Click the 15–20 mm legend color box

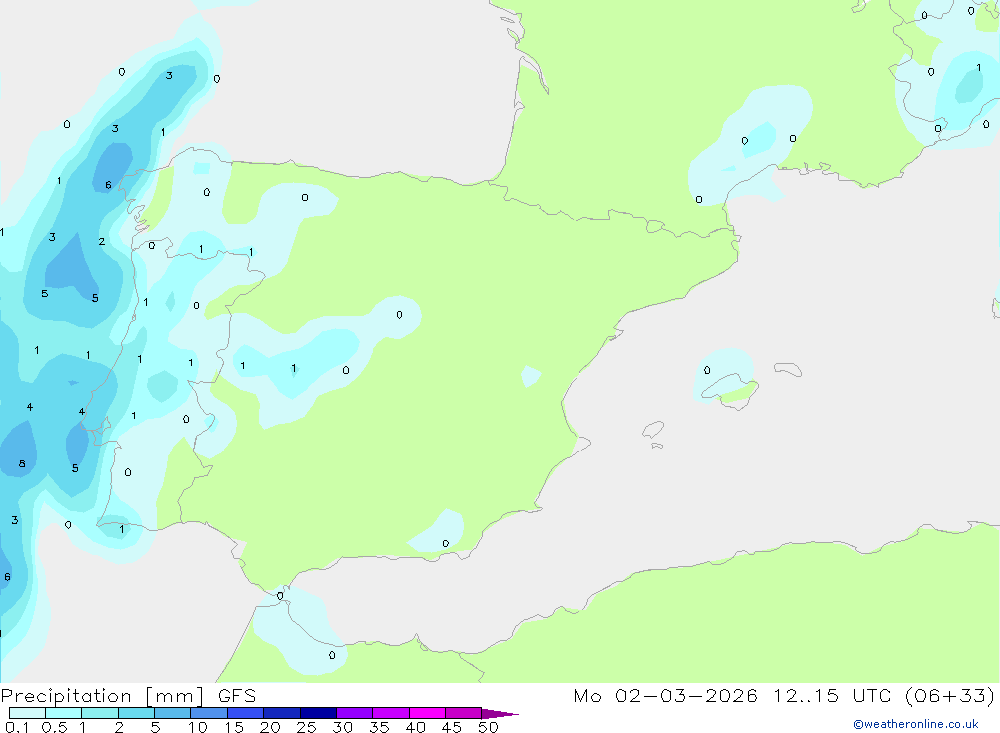246,713
